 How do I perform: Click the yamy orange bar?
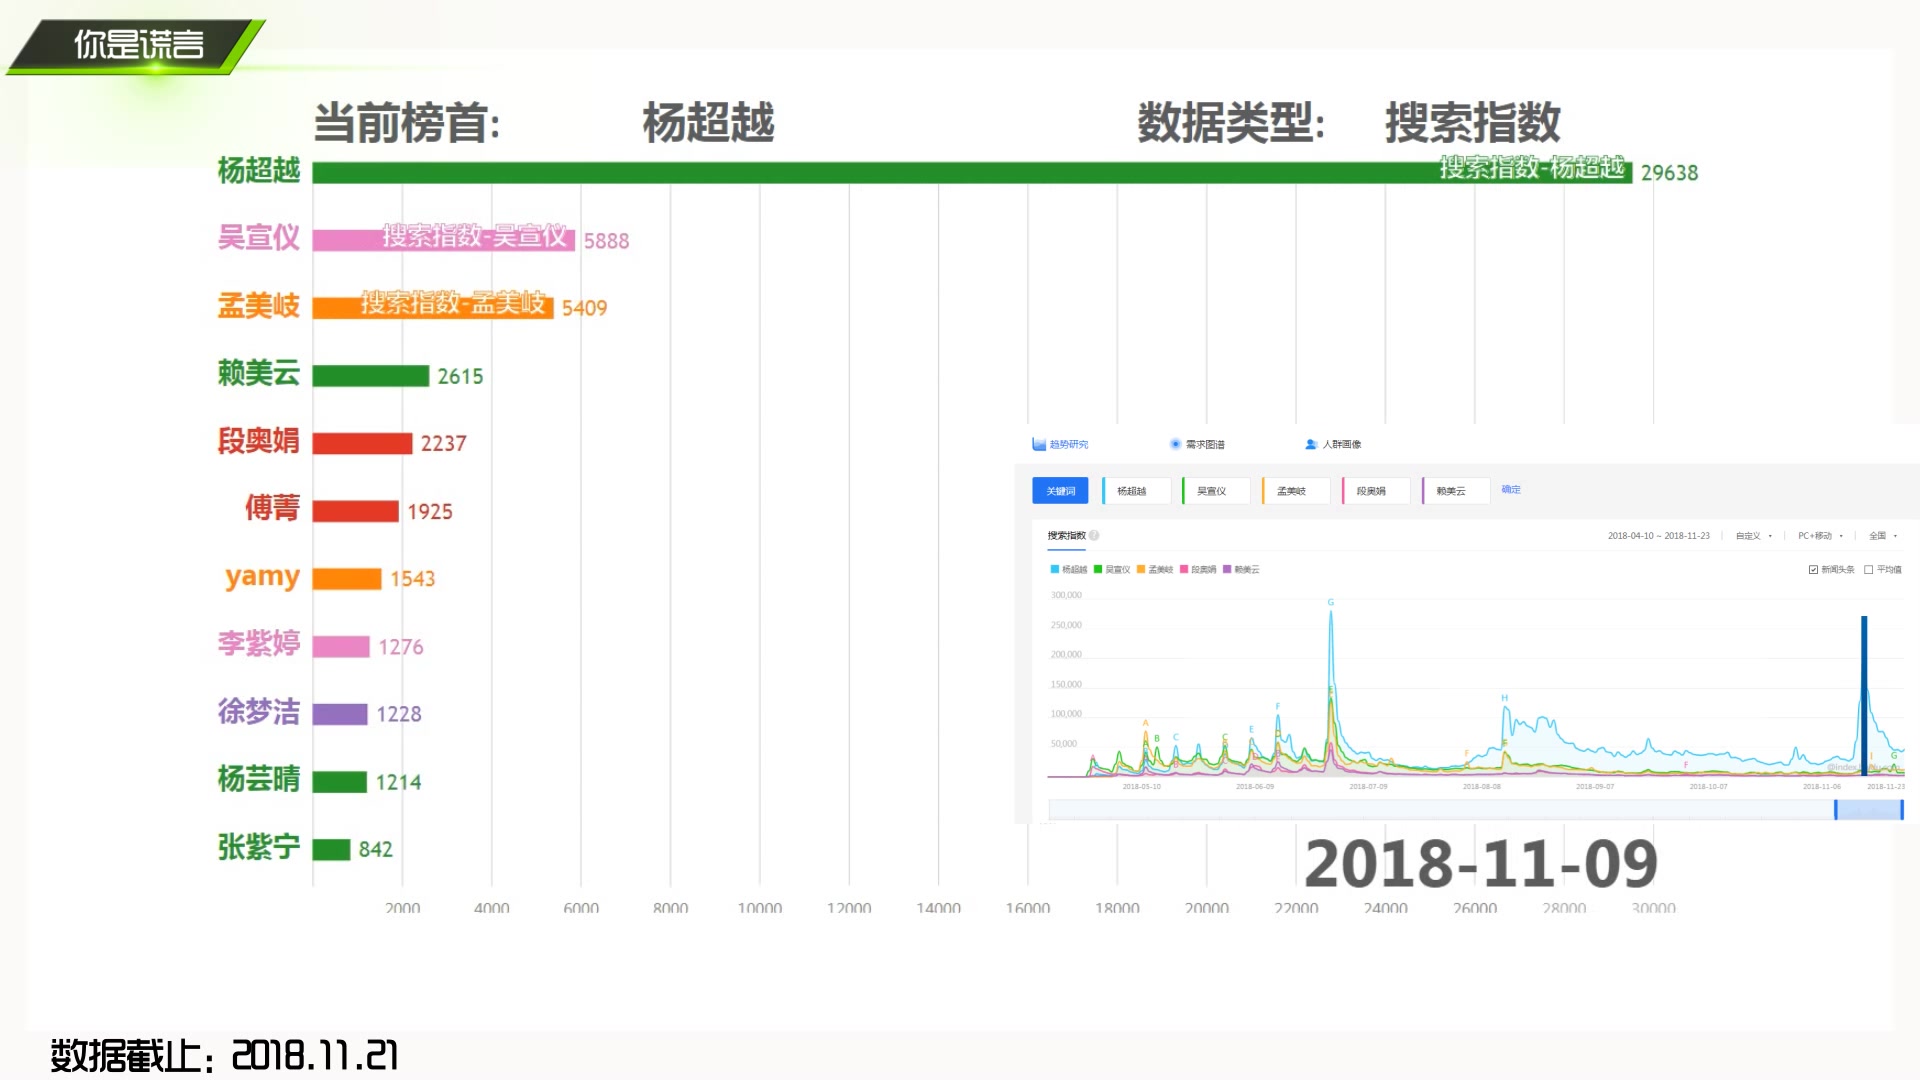tap(346, 579)
